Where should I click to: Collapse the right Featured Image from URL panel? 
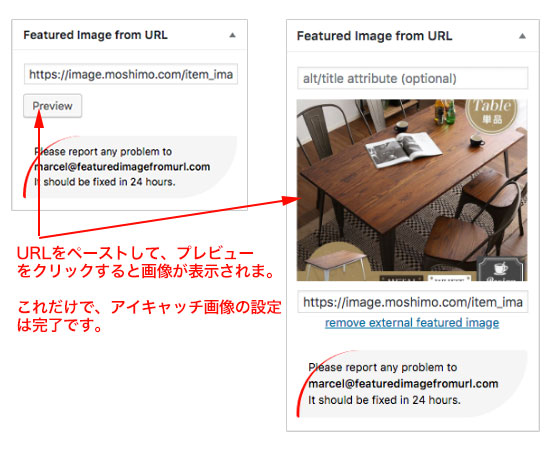522,36
